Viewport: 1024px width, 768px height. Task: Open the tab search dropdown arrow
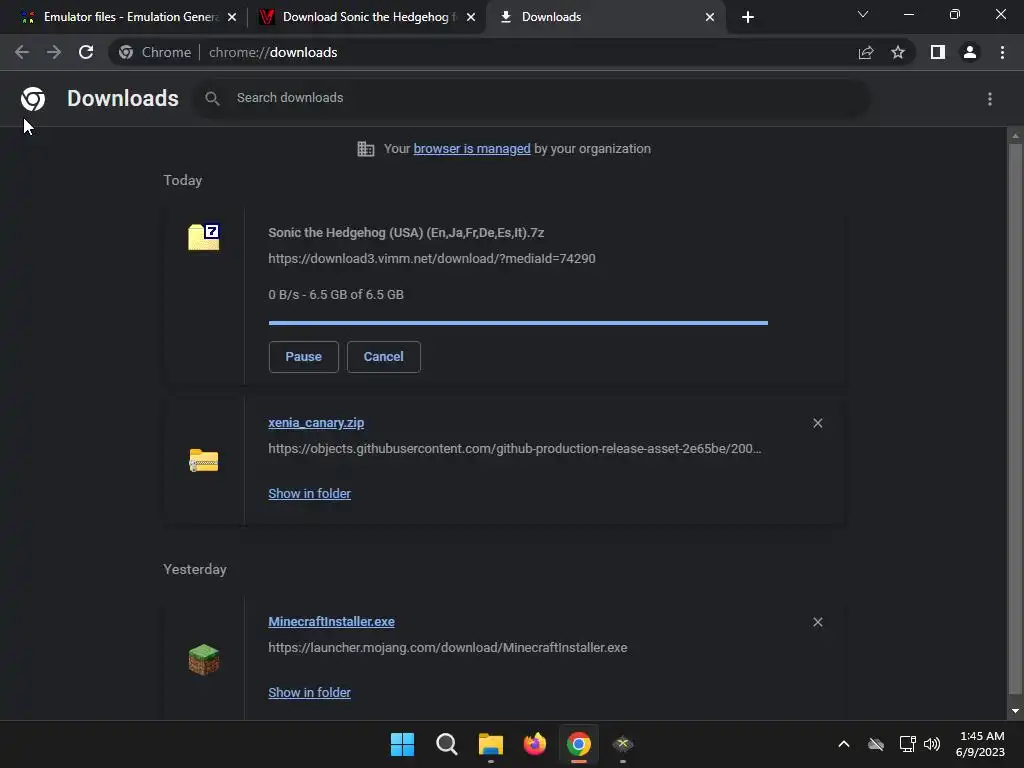tap(863, 14)
